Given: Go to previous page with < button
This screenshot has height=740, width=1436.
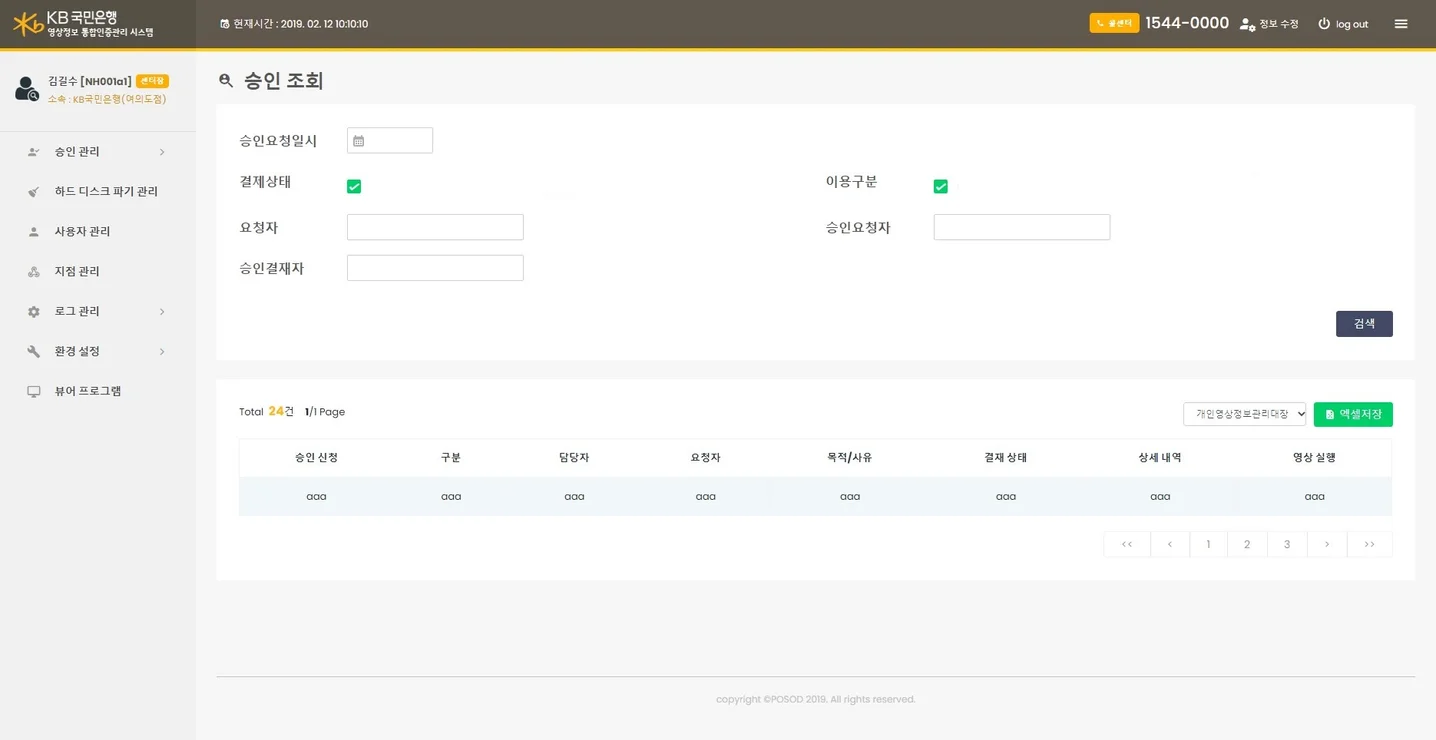Looking at the screenshot, I should click(1170, 544).
